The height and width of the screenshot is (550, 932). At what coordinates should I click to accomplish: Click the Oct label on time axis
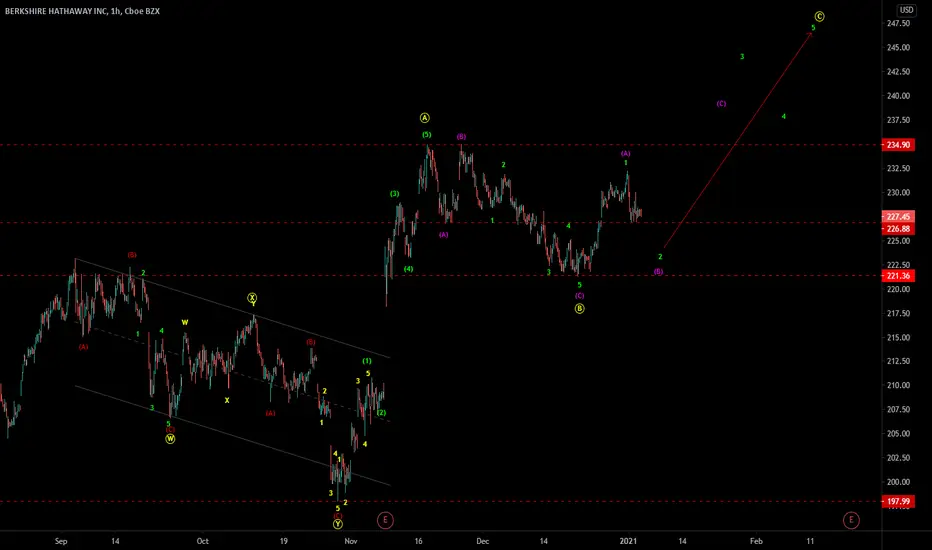[x=203, y=541]
